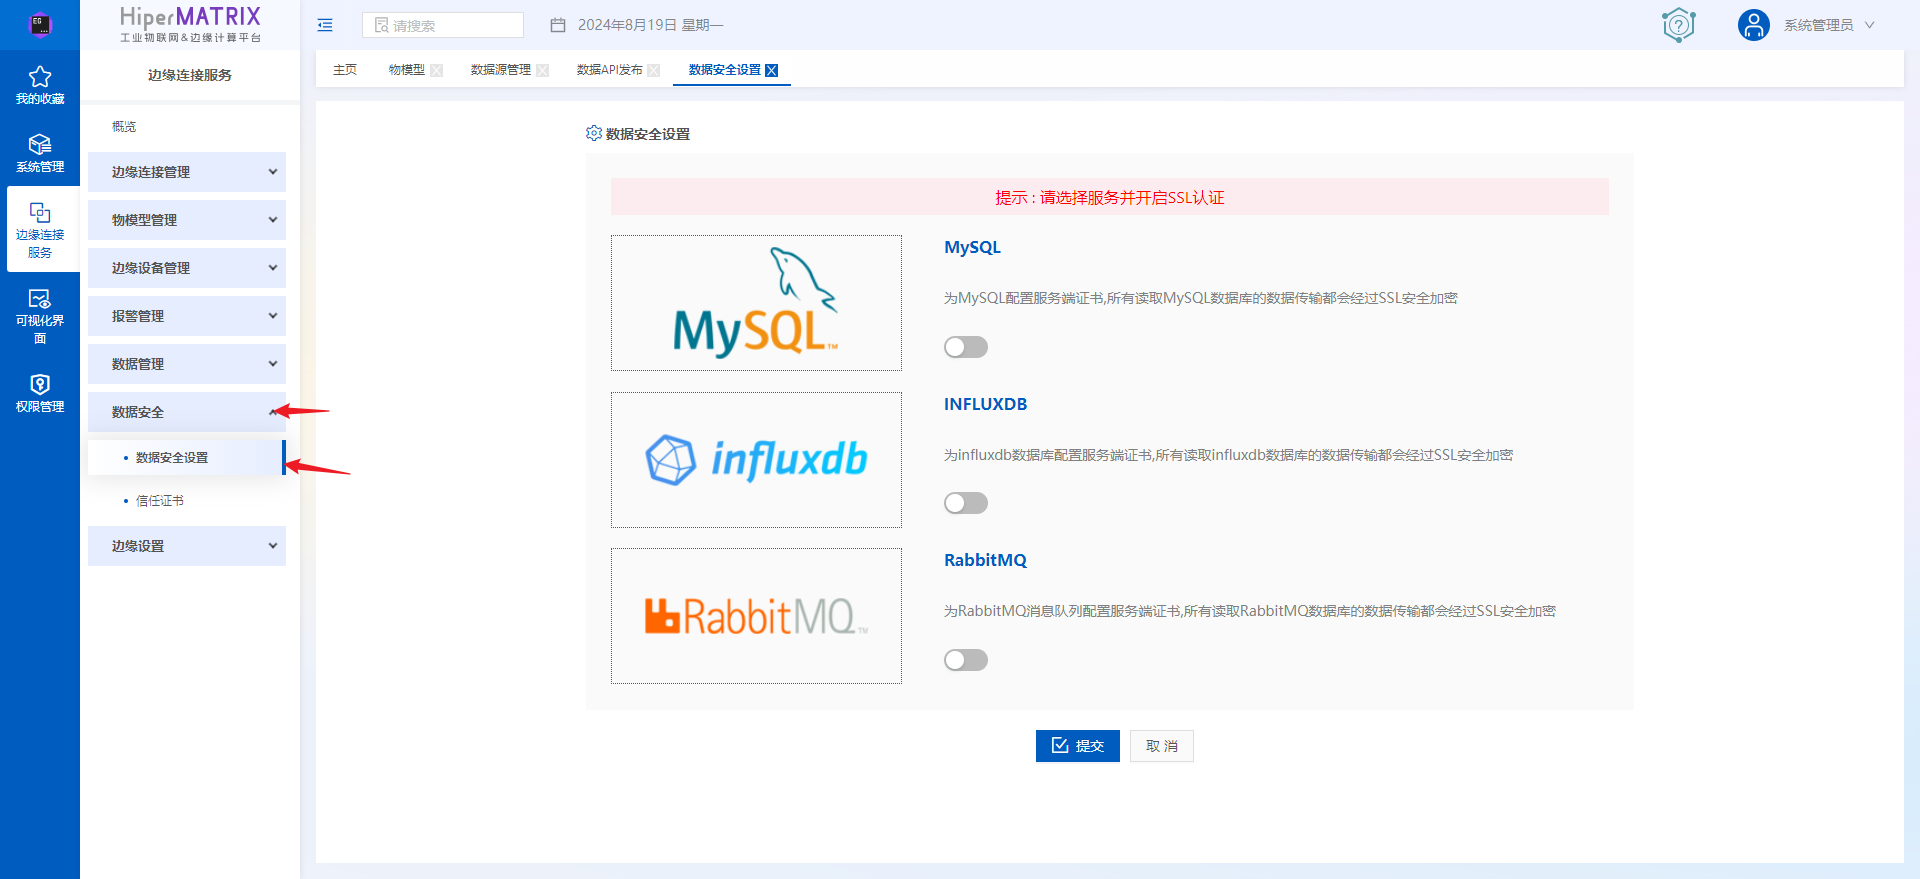The width and height of the screenshot is (1920, 879).
Task: Click the MySQL logo image
Action: [756, 303]
